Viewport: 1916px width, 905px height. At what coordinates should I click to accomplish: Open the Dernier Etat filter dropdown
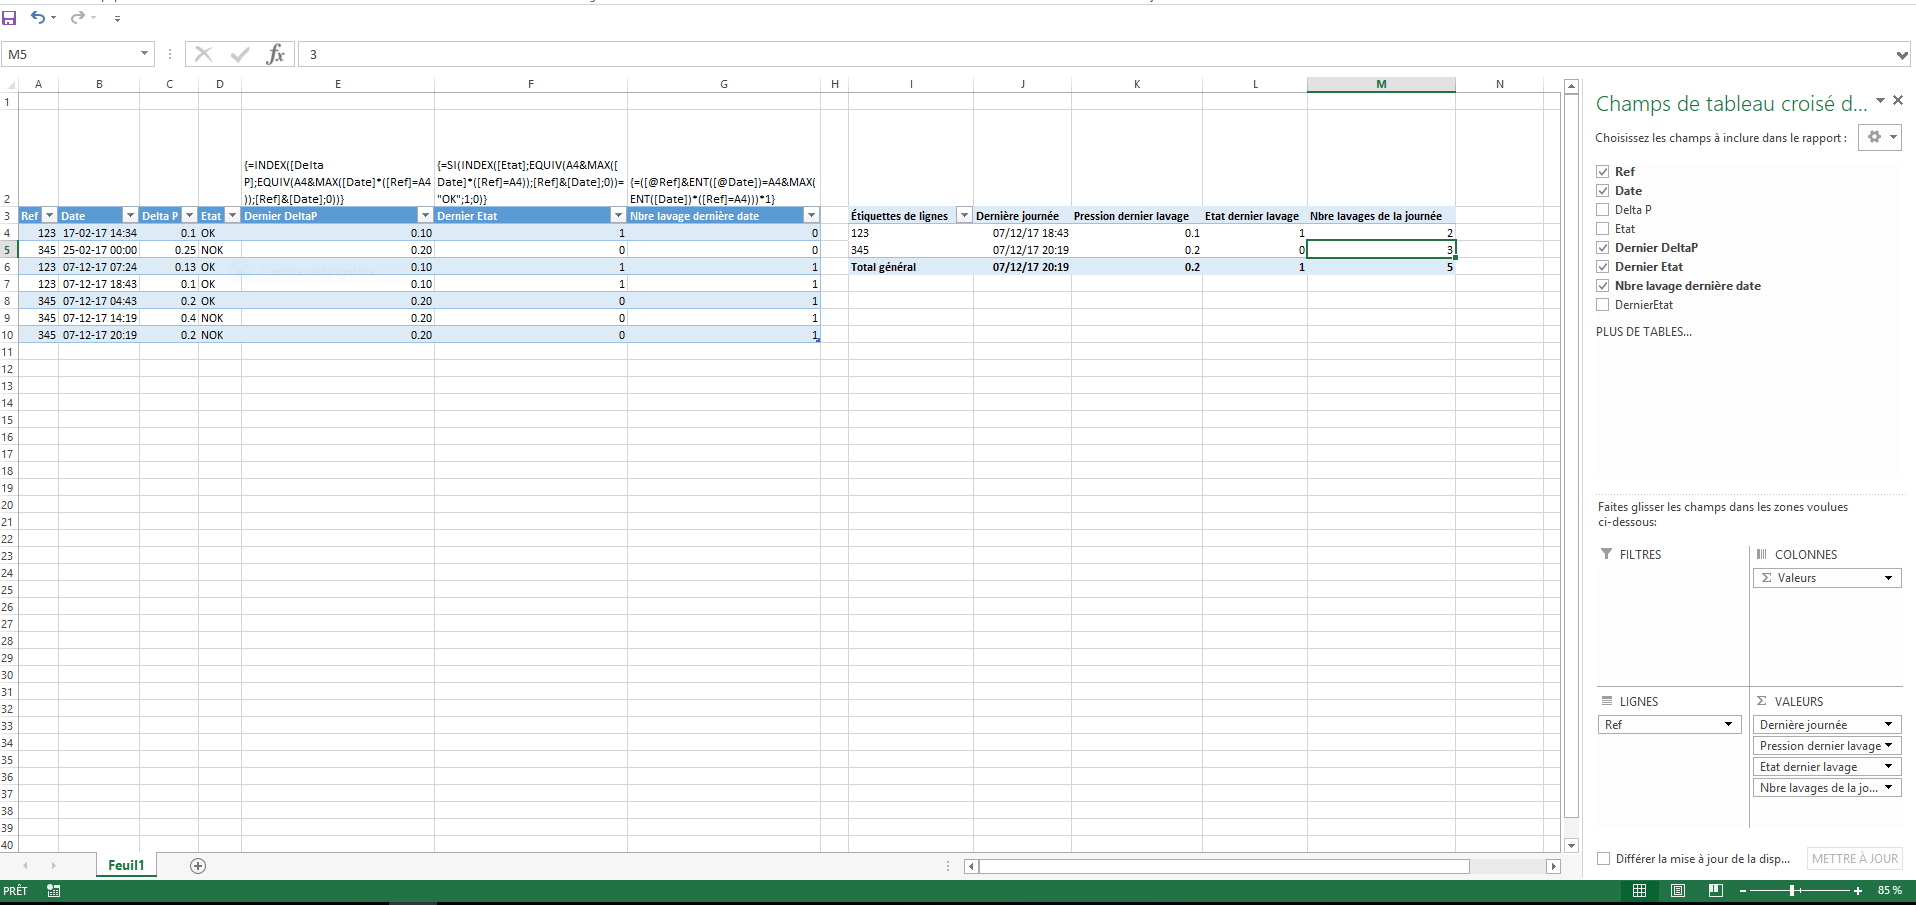tap(618, 216)
